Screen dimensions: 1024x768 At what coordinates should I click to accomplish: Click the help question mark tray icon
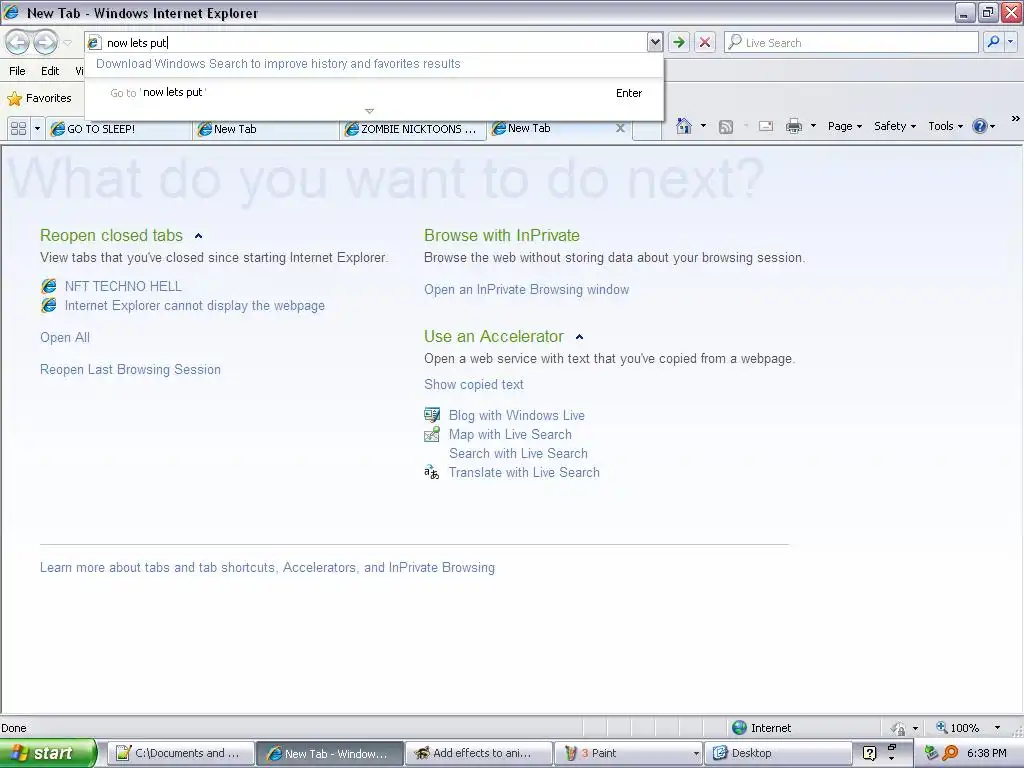point(869,753)
